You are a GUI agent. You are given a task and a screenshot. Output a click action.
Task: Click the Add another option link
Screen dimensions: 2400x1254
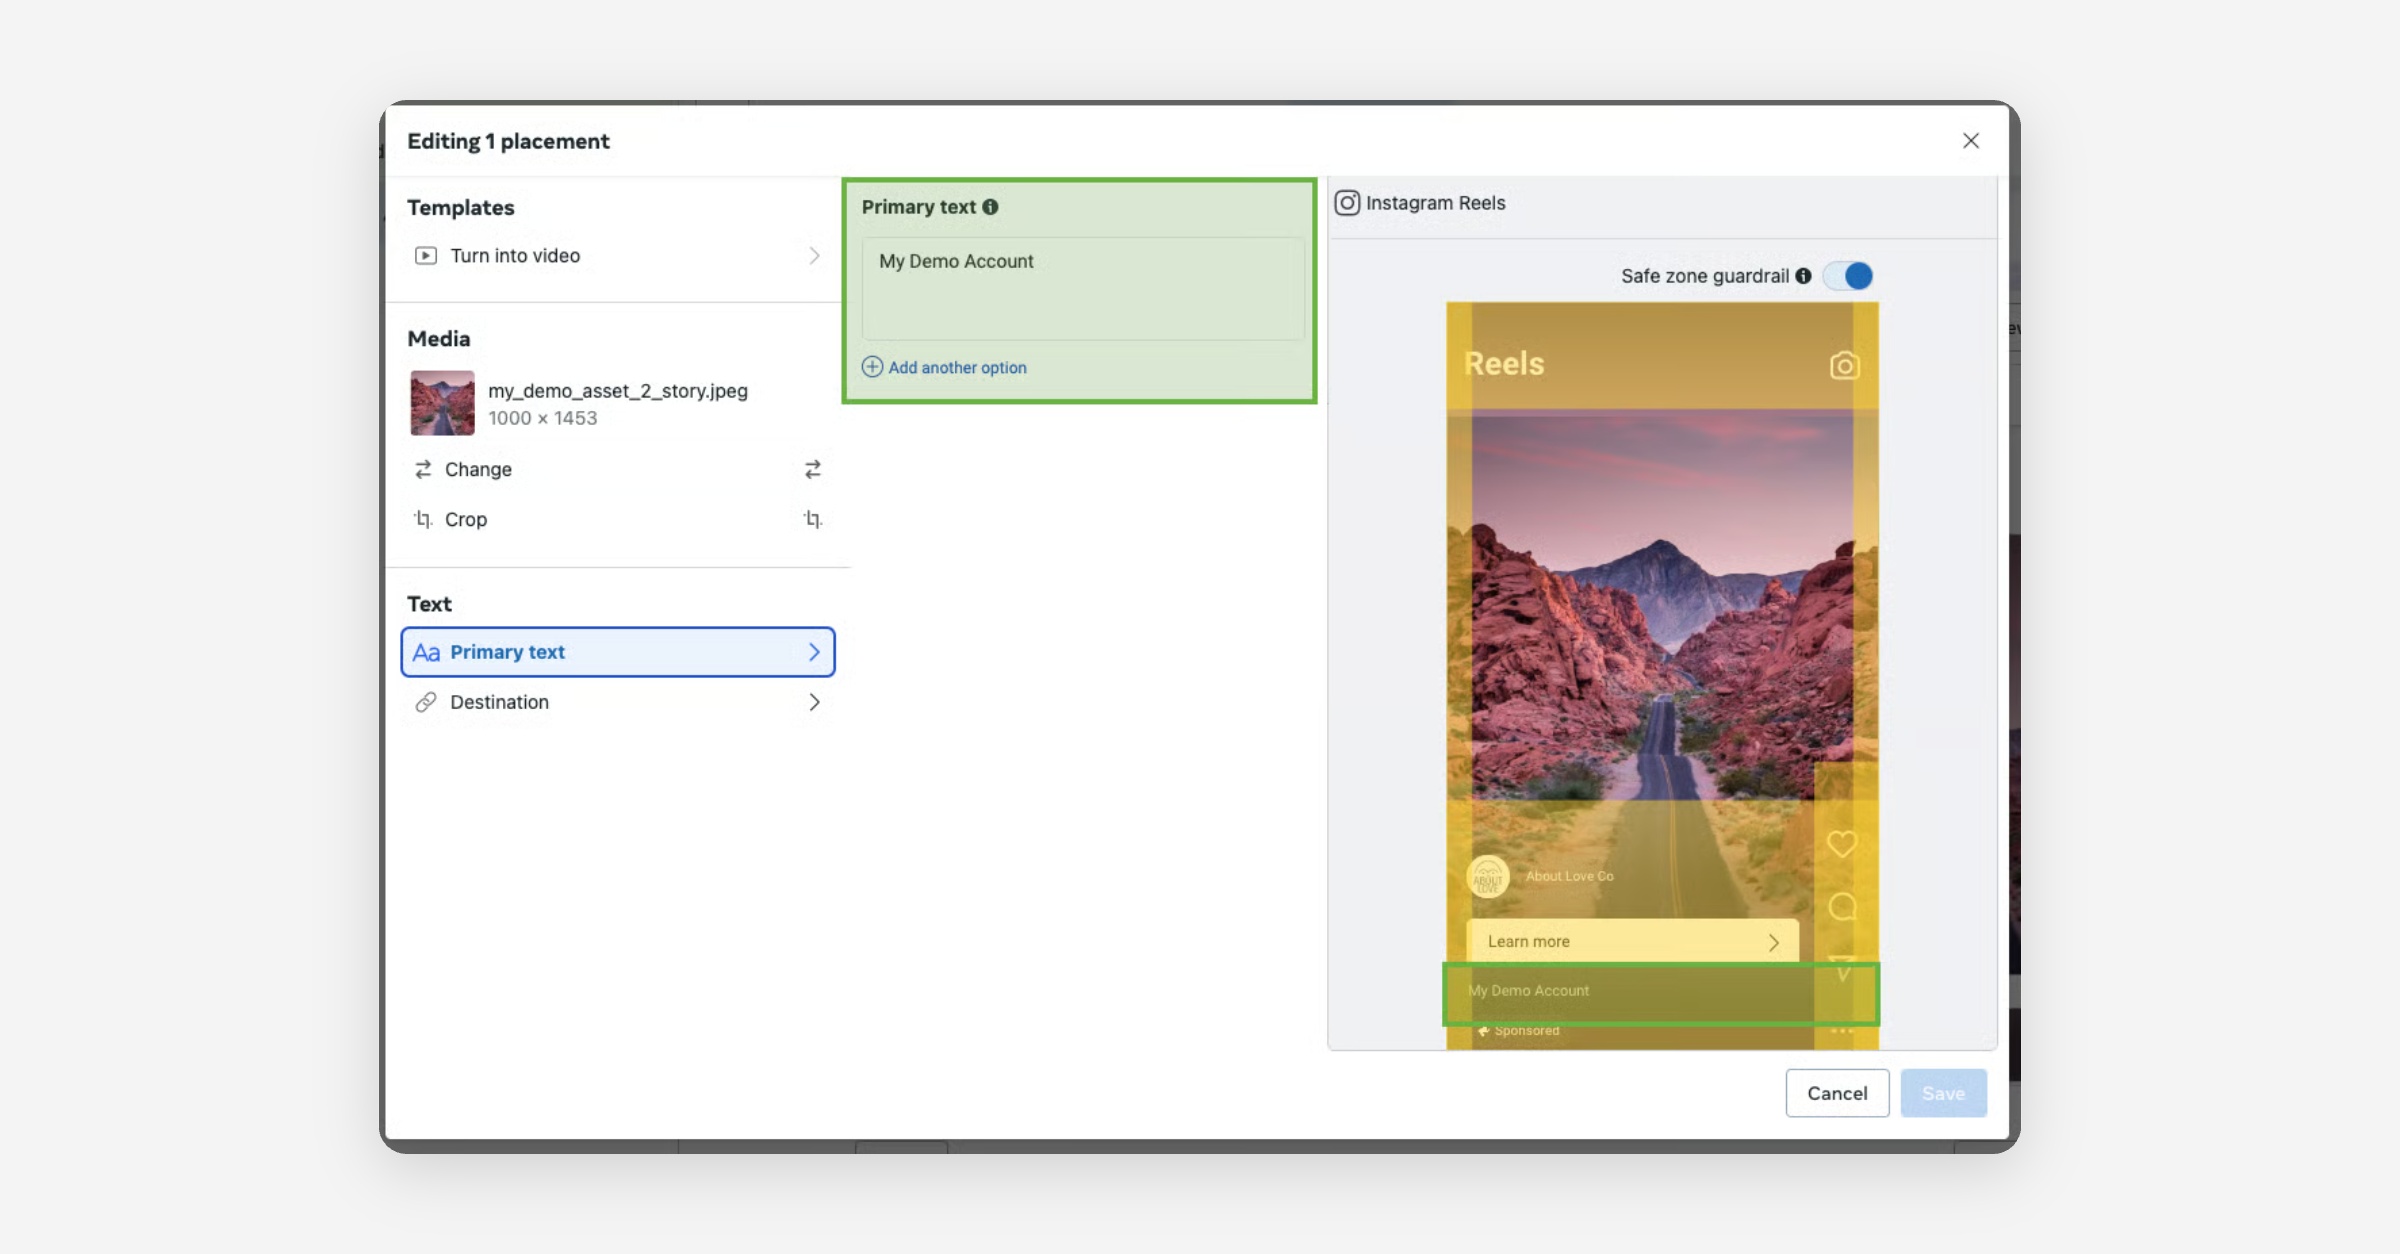(957, 367)
